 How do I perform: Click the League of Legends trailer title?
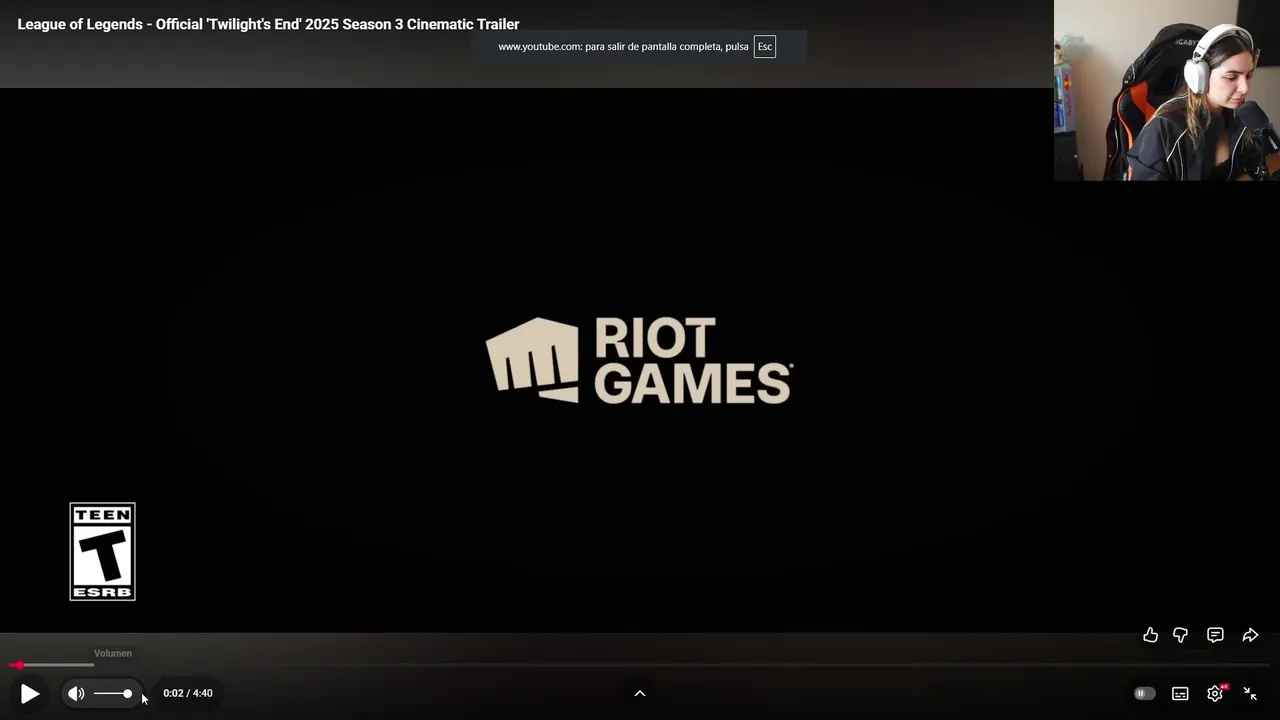(x=268, y=24)
